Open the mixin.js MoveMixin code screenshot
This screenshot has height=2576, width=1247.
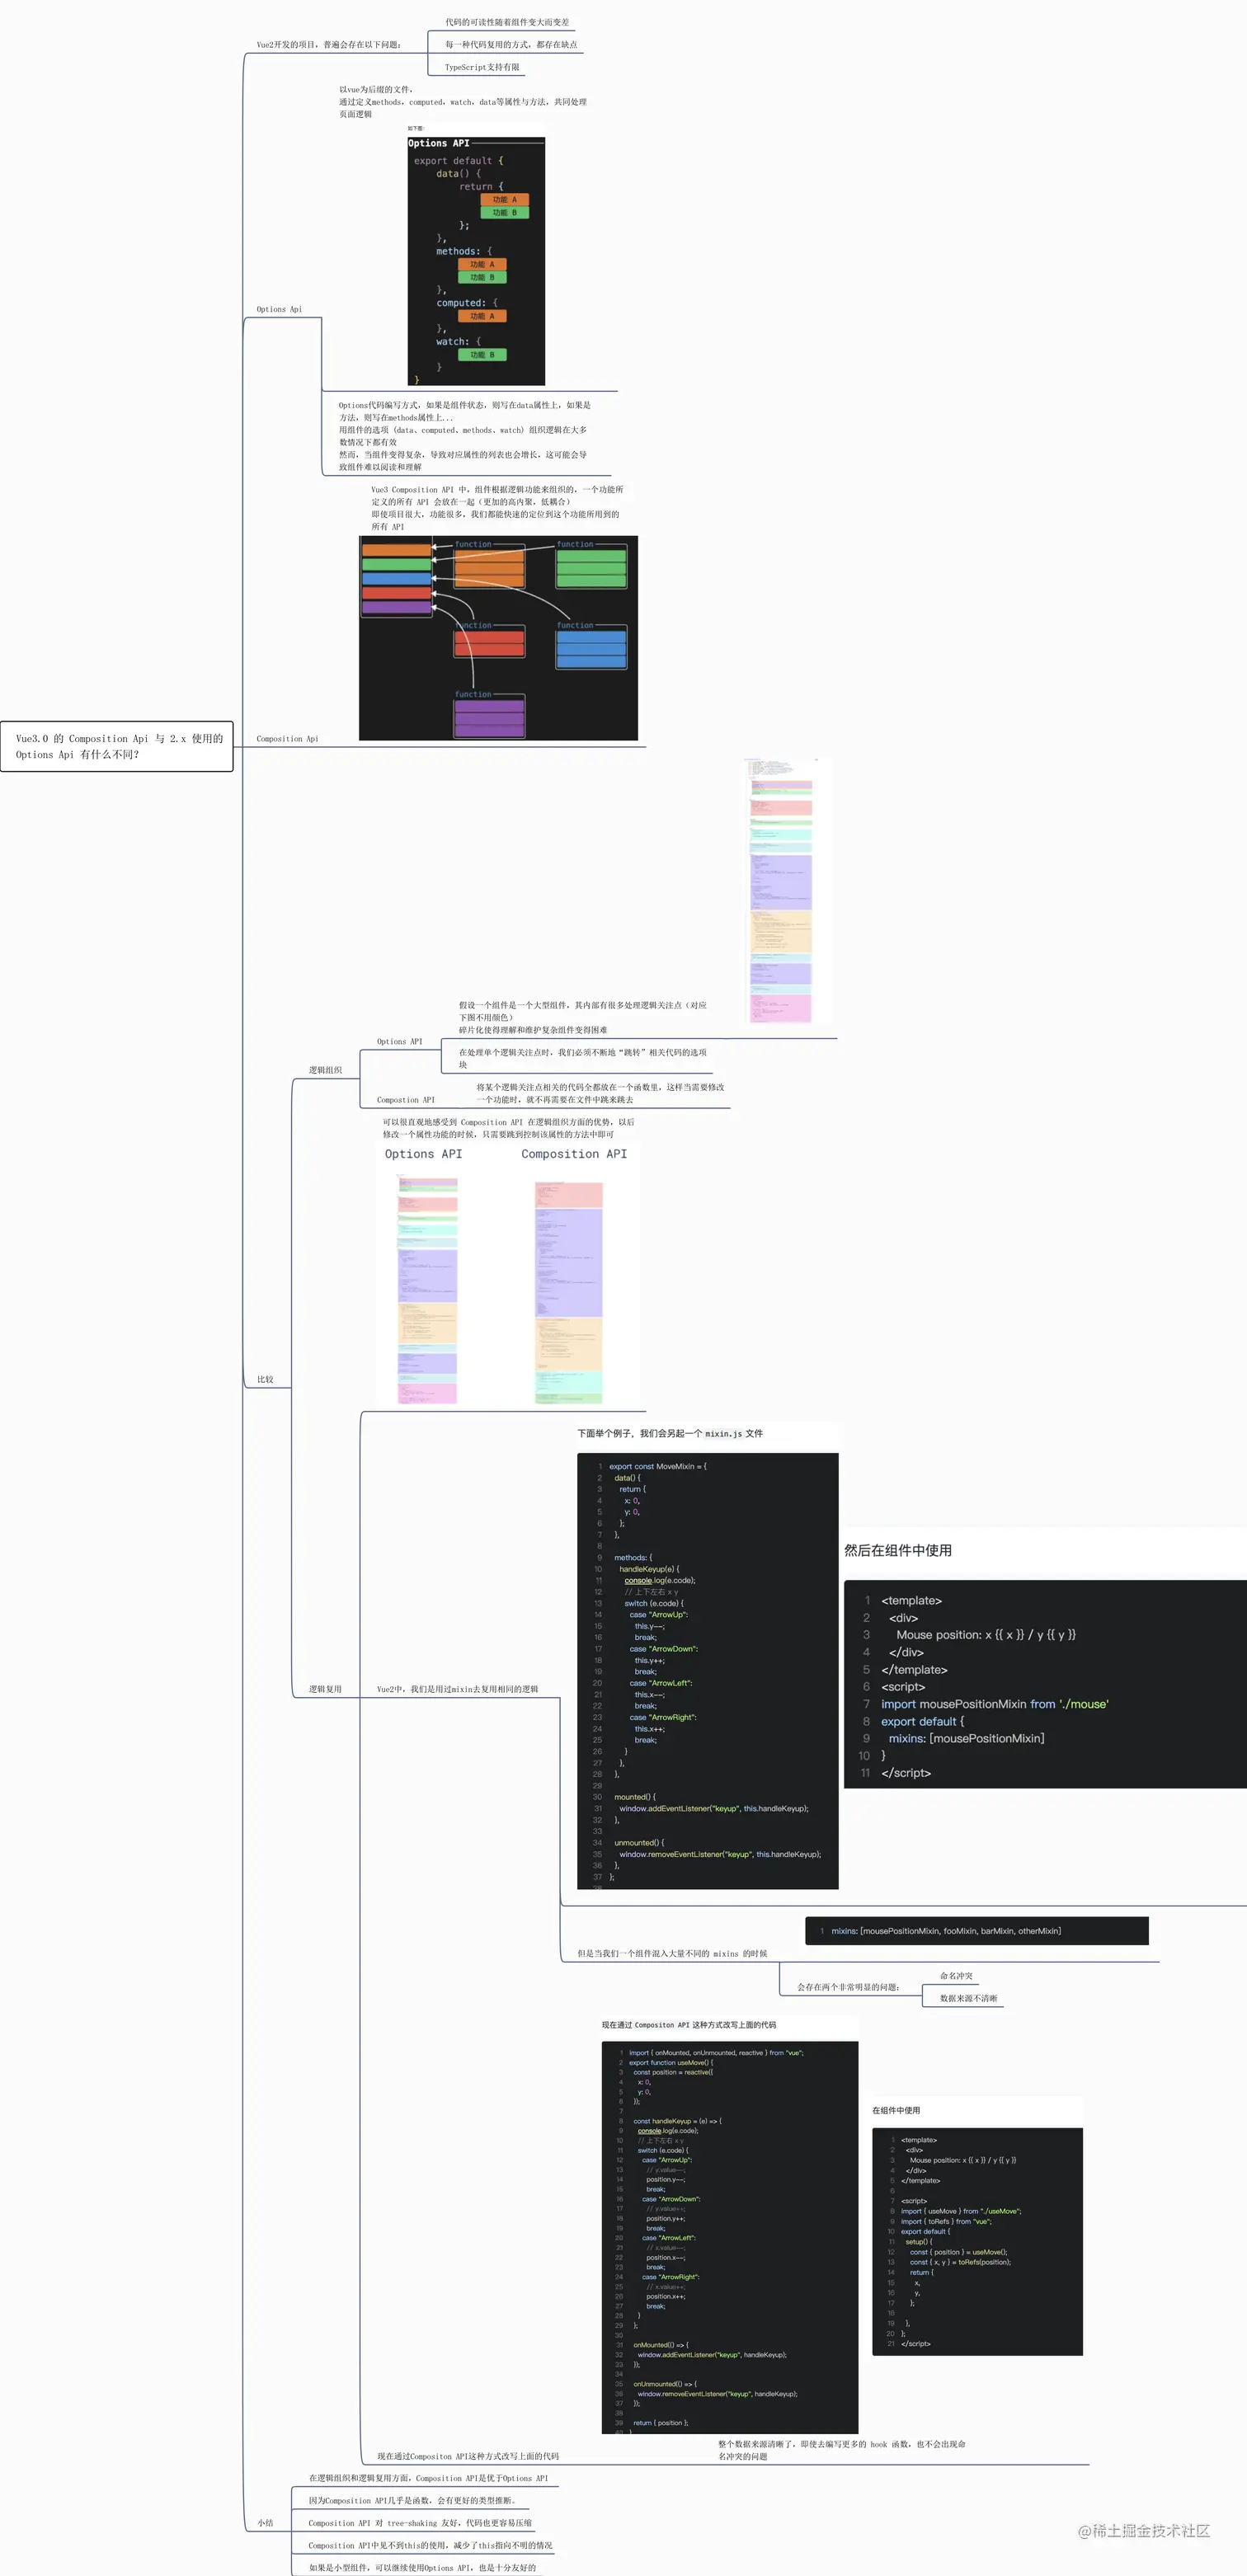(707, 1671)
